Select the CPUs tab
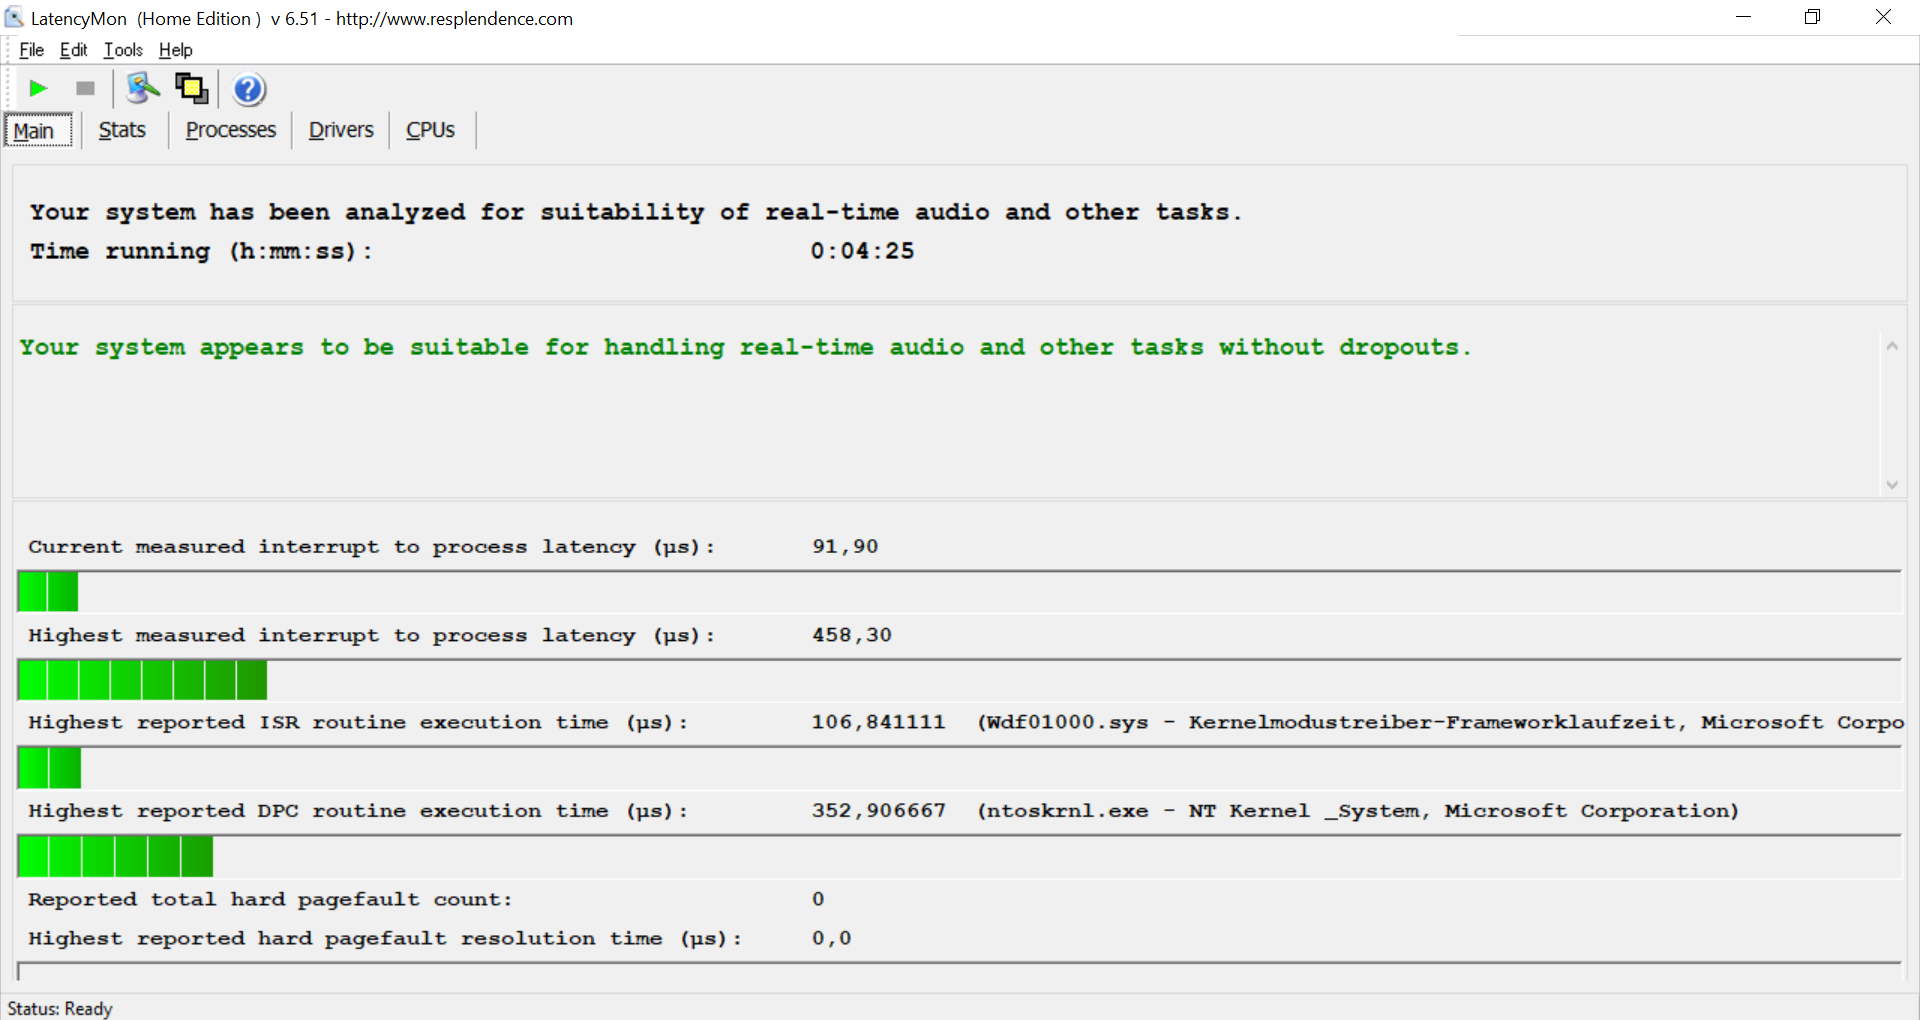This screenshot has width=1920, height=1020. (430, 131)
